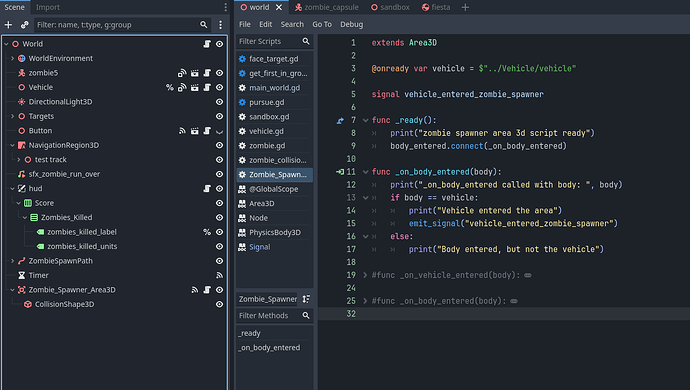Toggle visibility of DirectionalLight3D
690x390 pixels.
pos(220,102)
